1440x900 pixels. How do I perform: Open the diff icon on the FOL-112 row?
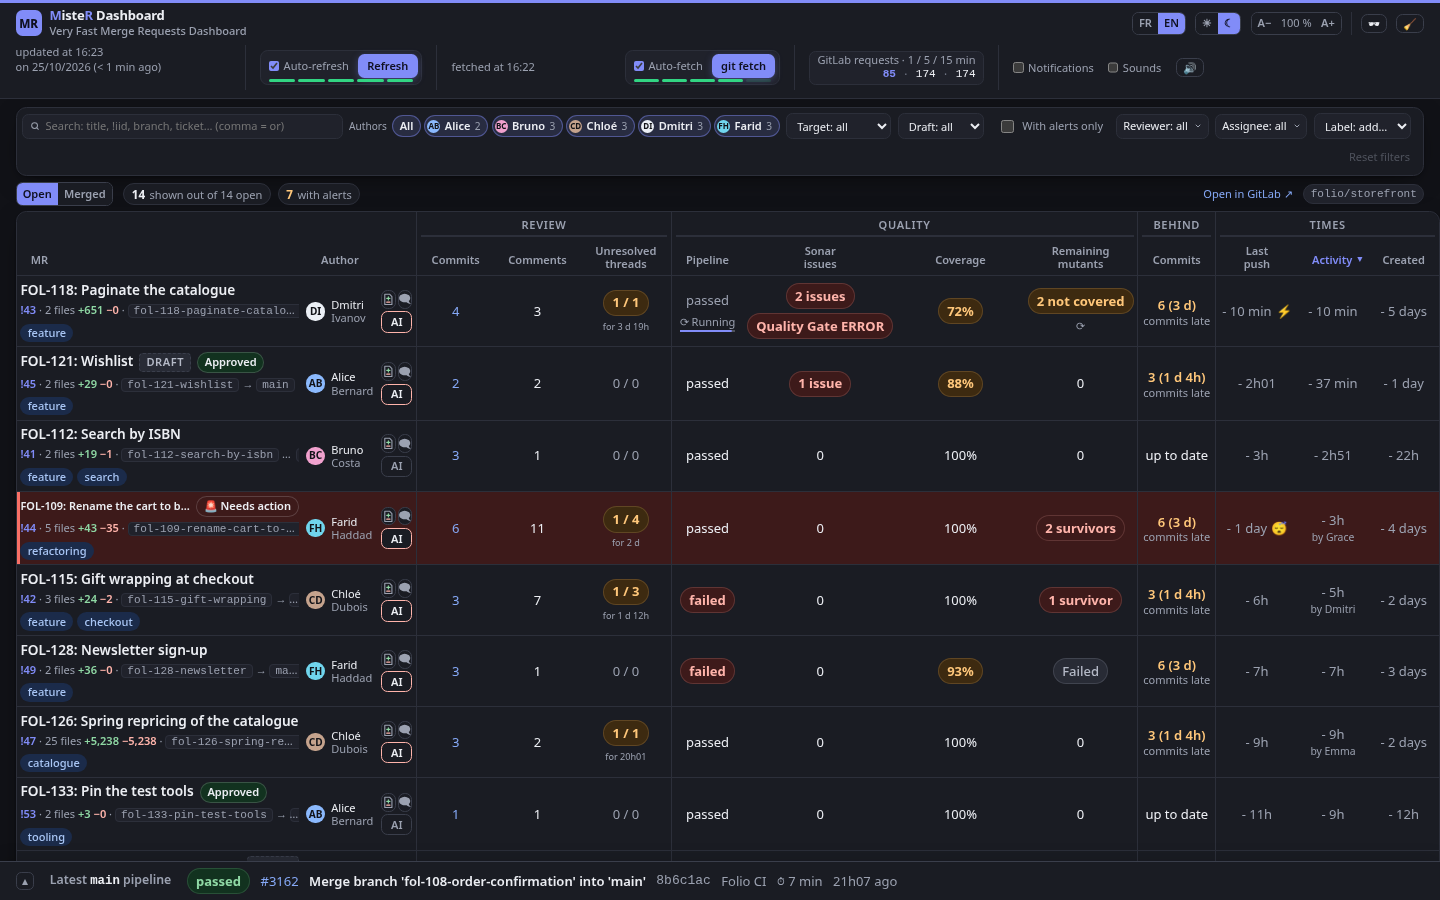click(388, 443)
